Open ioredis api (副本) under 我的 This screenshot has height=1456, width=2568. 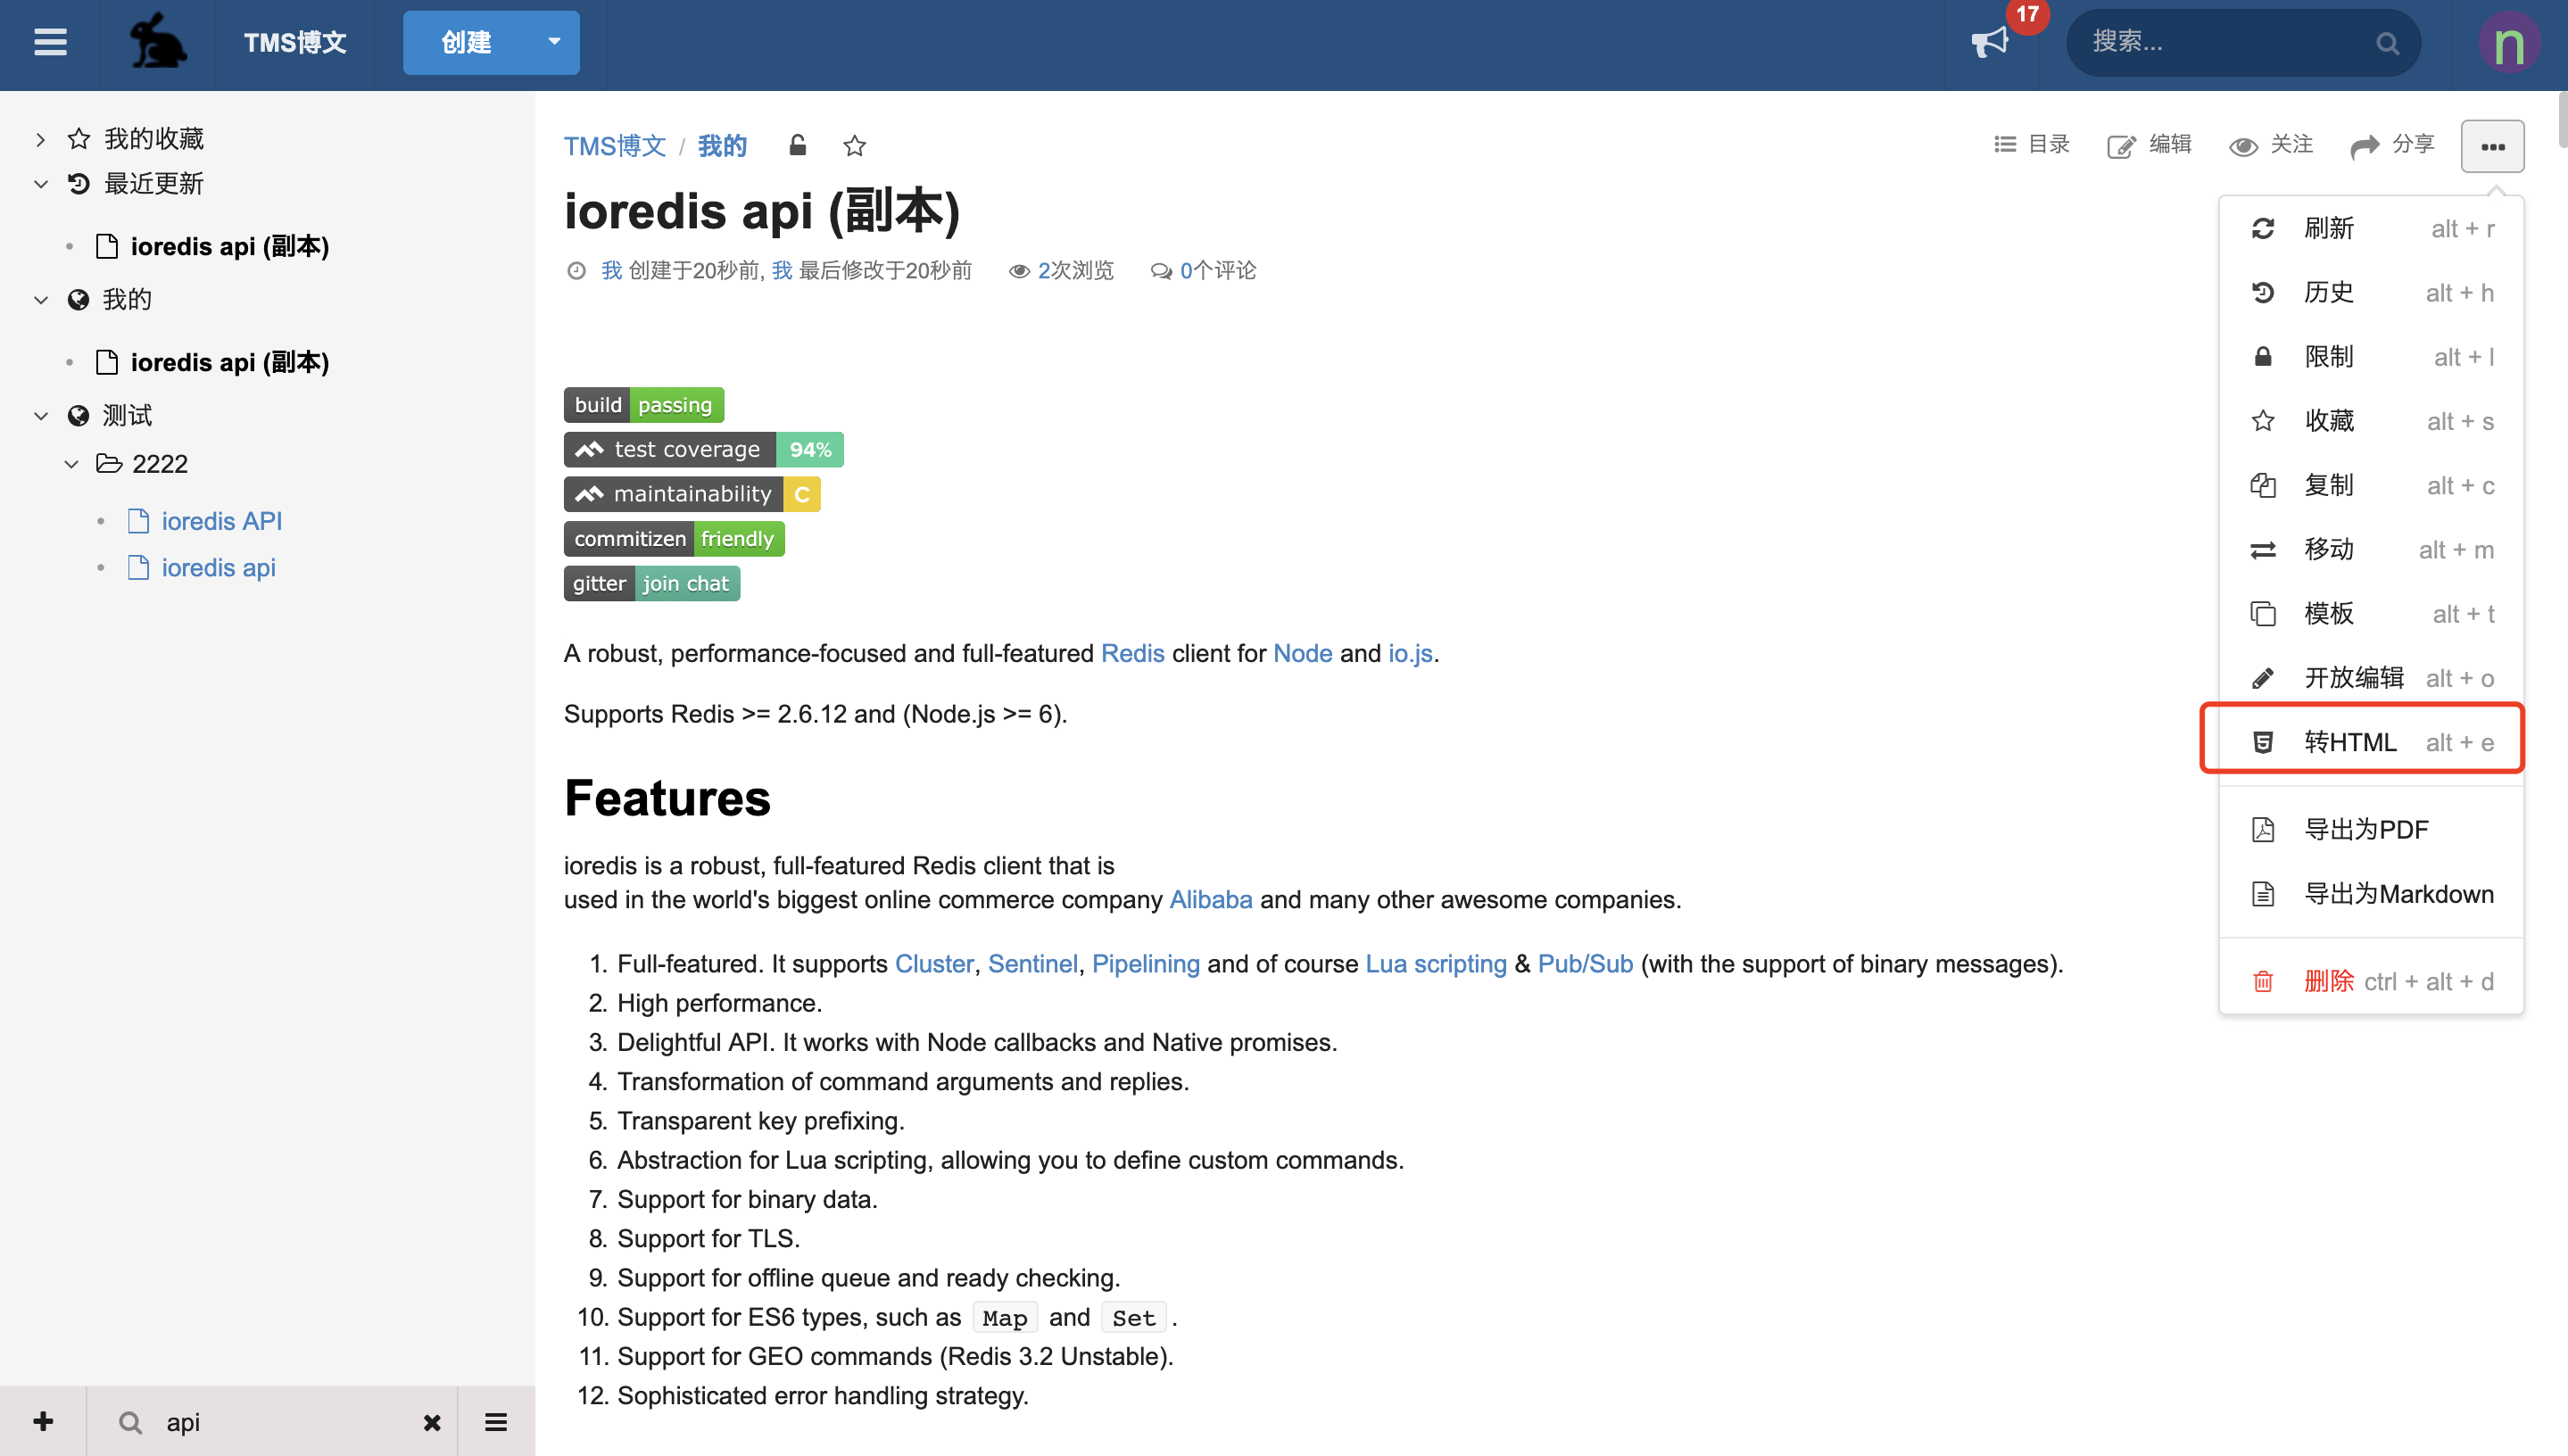tap(229, 362)
